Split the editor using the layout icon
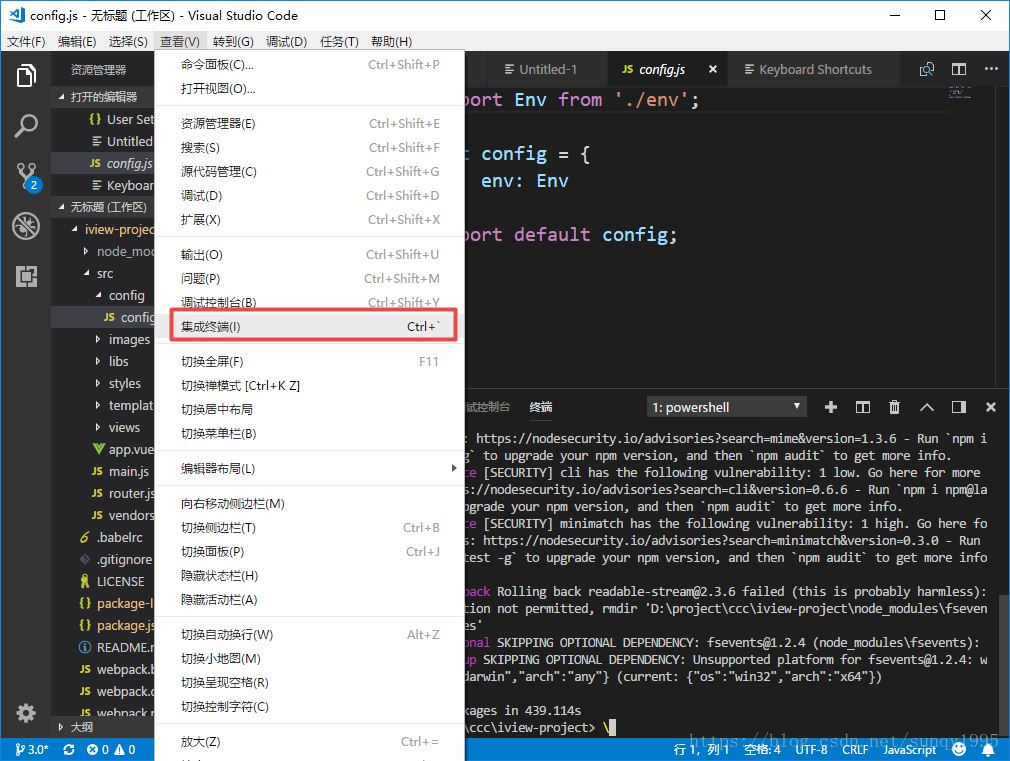Image resolution: width=1010 pixels, height=761 pixels. point(959,69)
